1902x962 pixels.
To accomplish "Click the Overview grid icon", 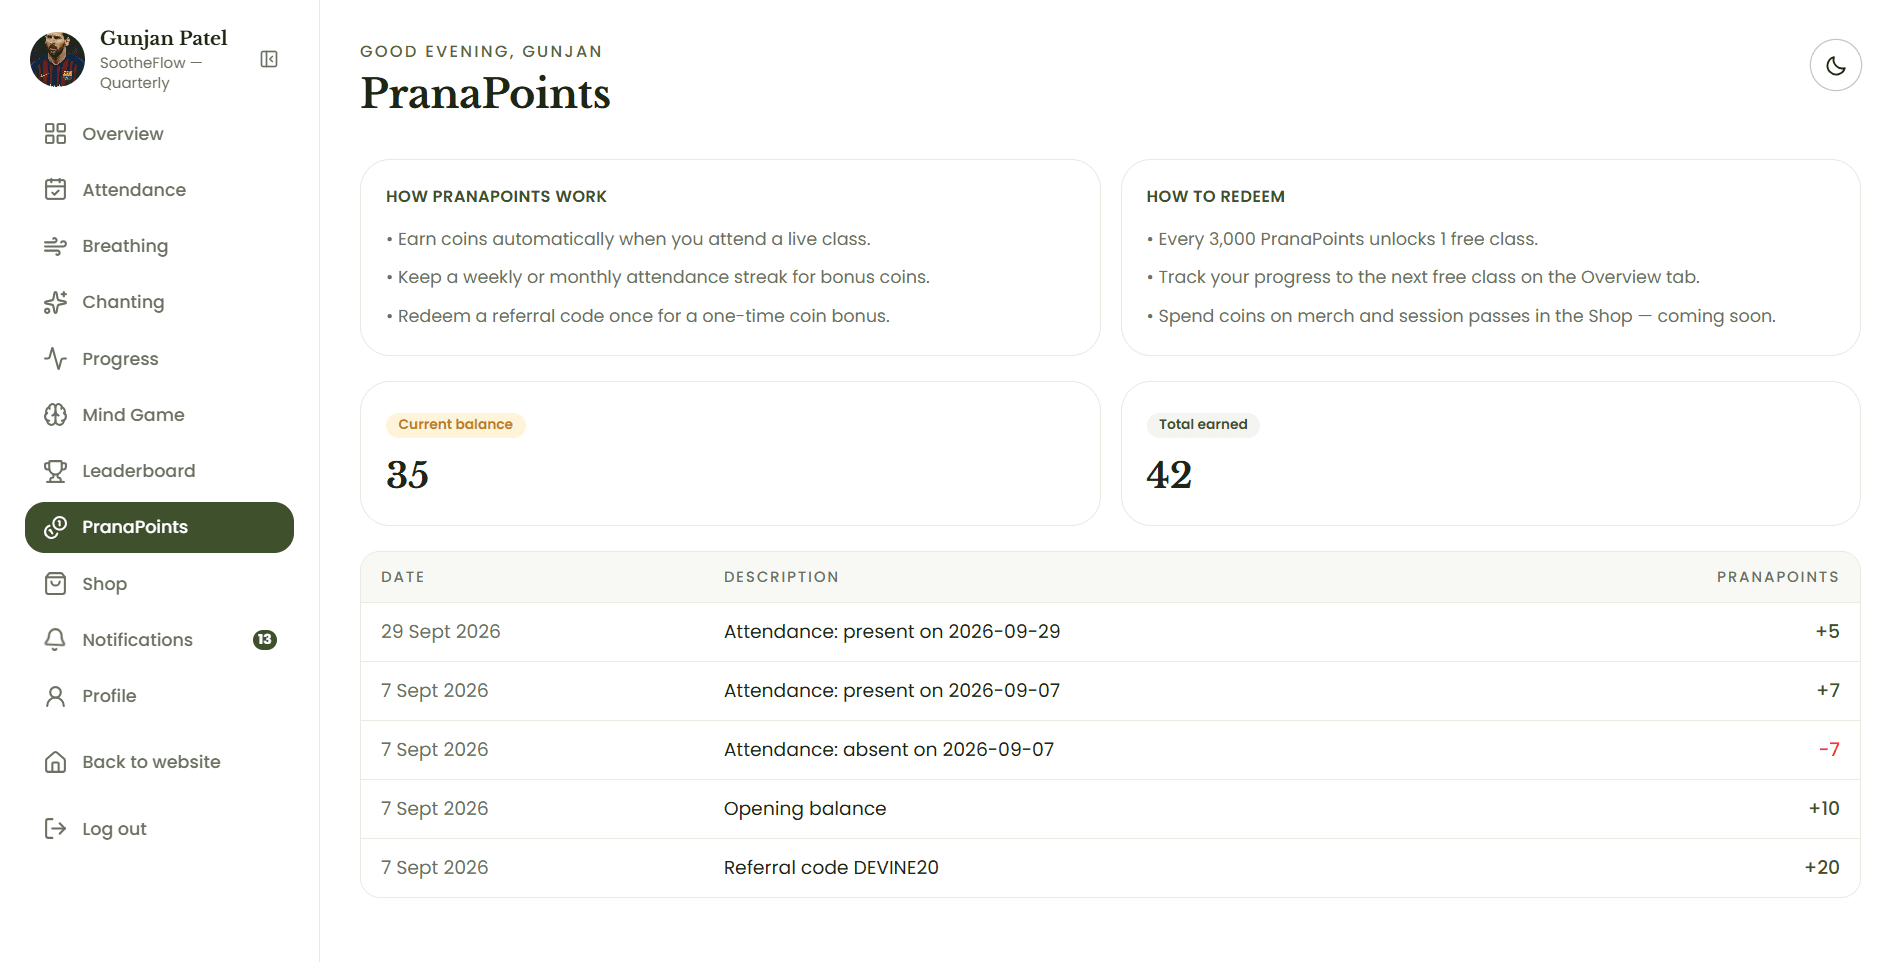I will (x=55, y=134).
